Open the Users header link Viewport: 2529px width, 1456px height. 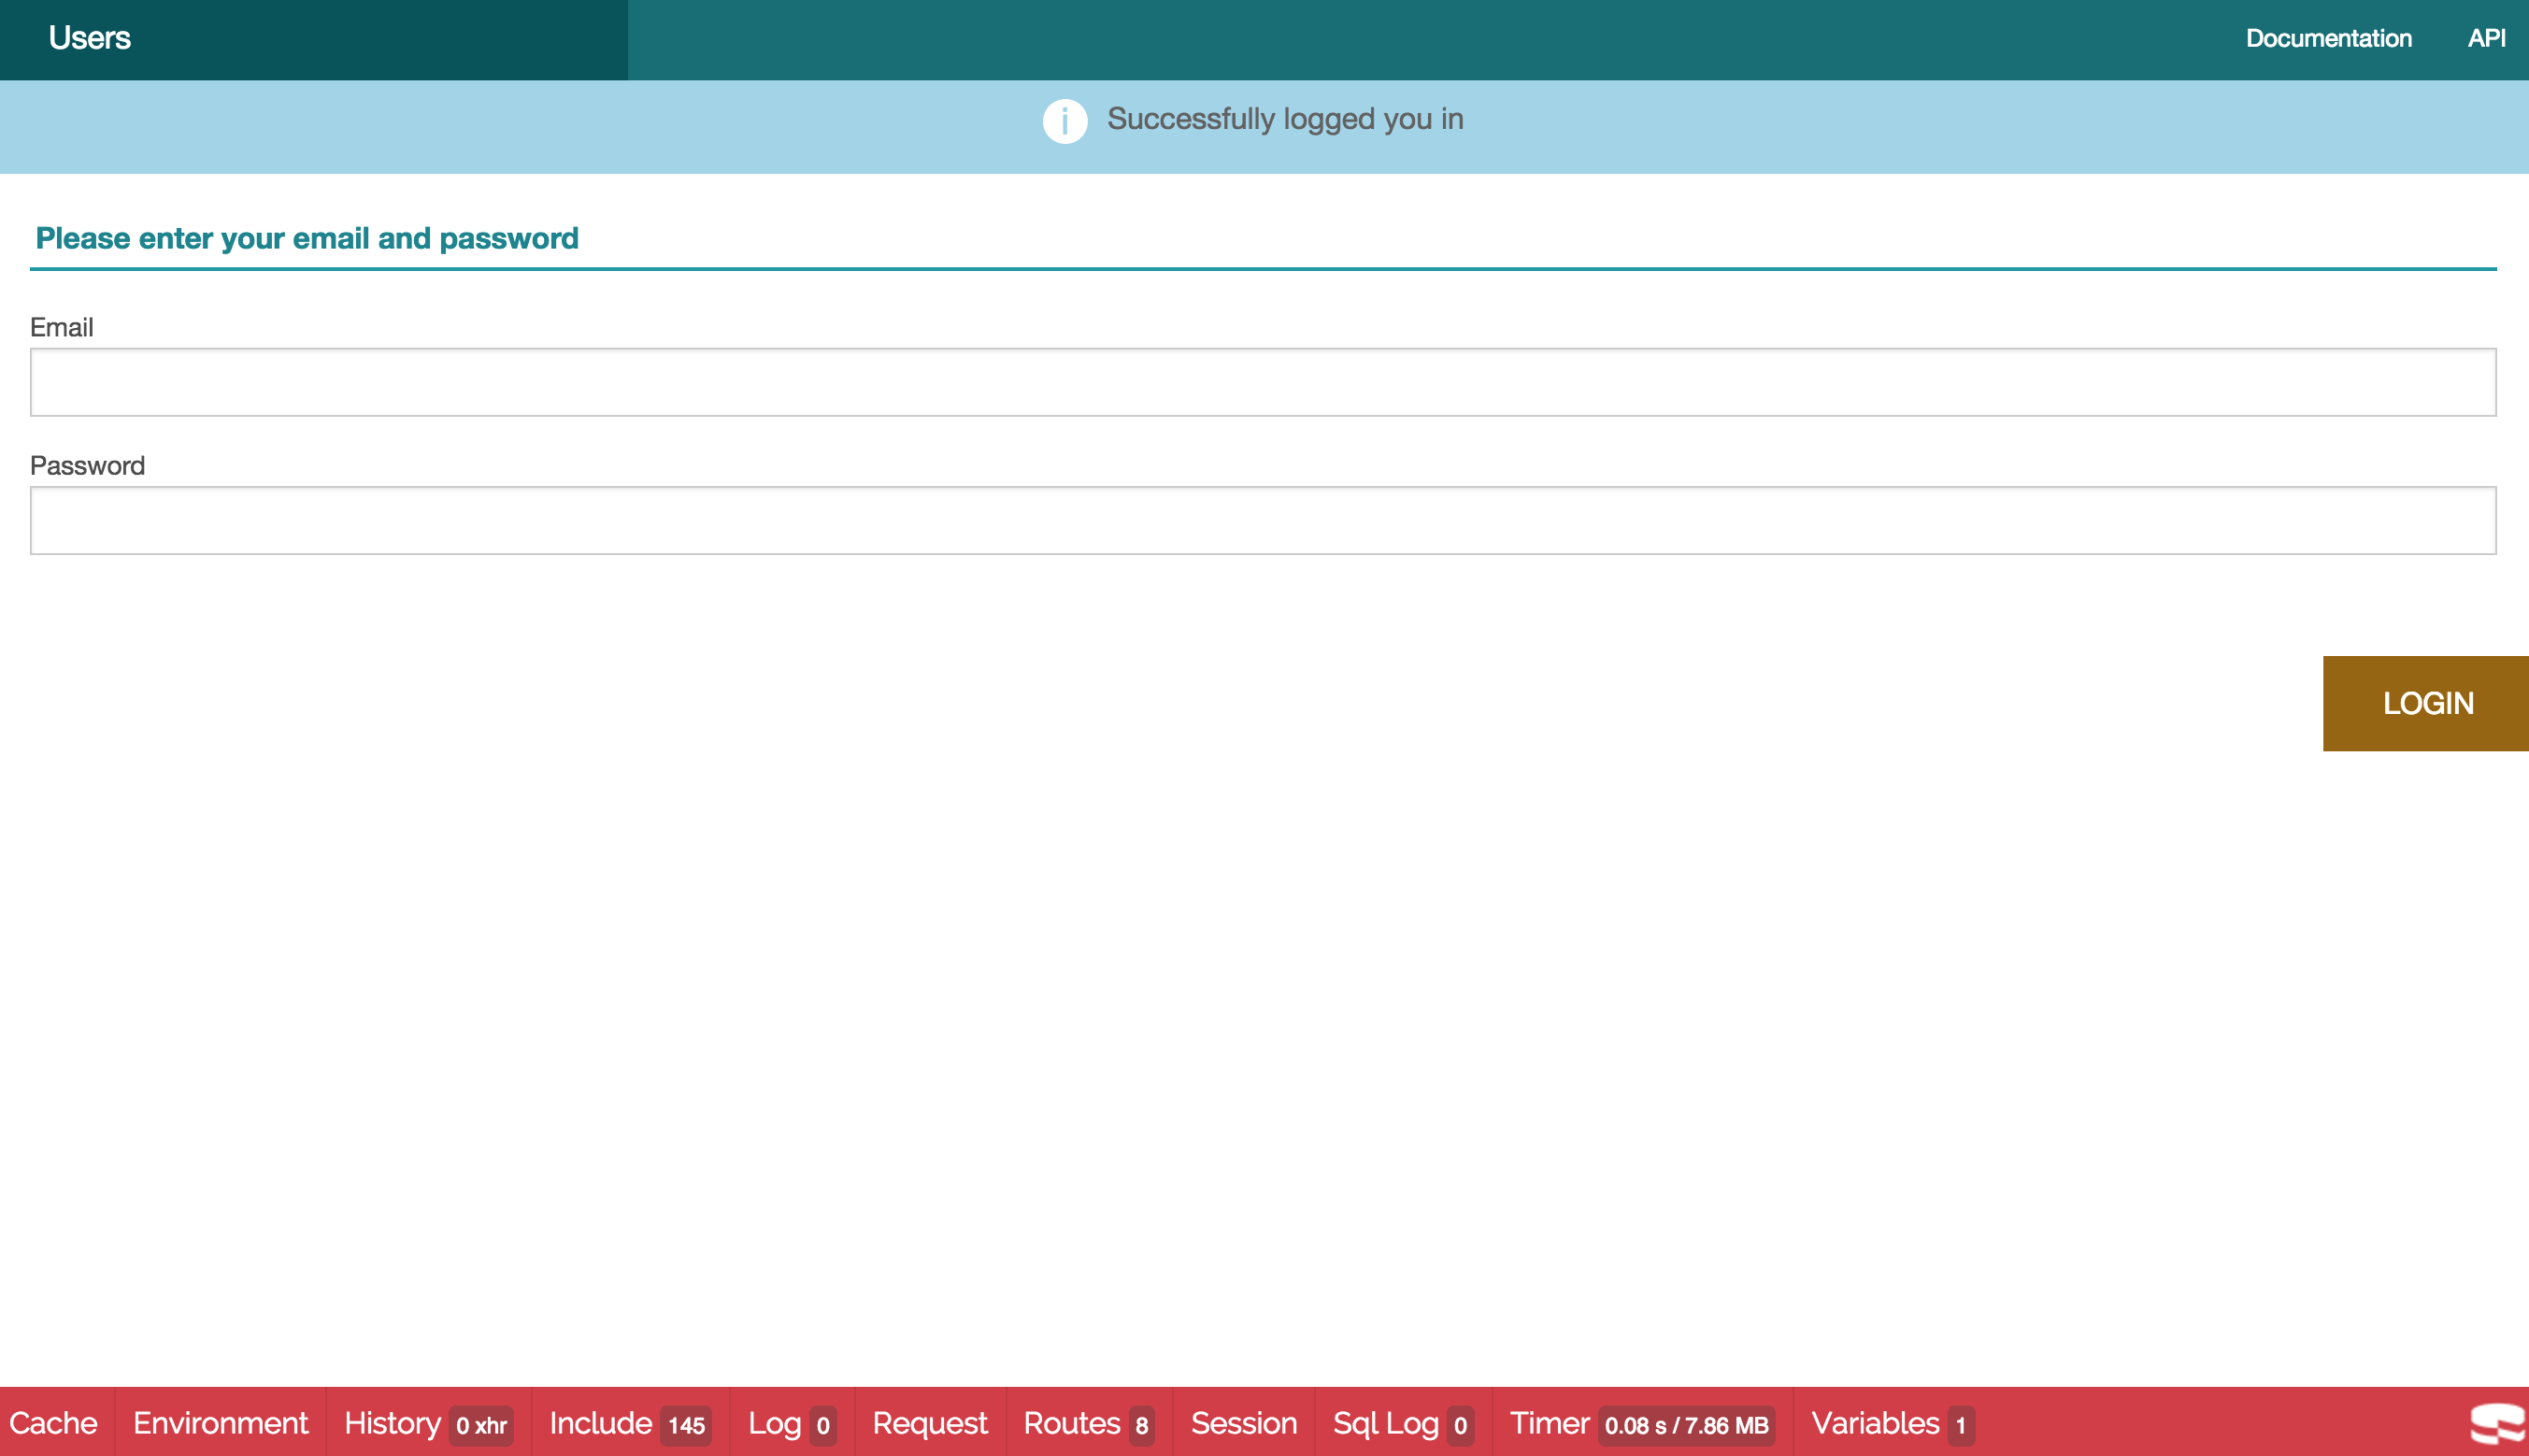89,38
